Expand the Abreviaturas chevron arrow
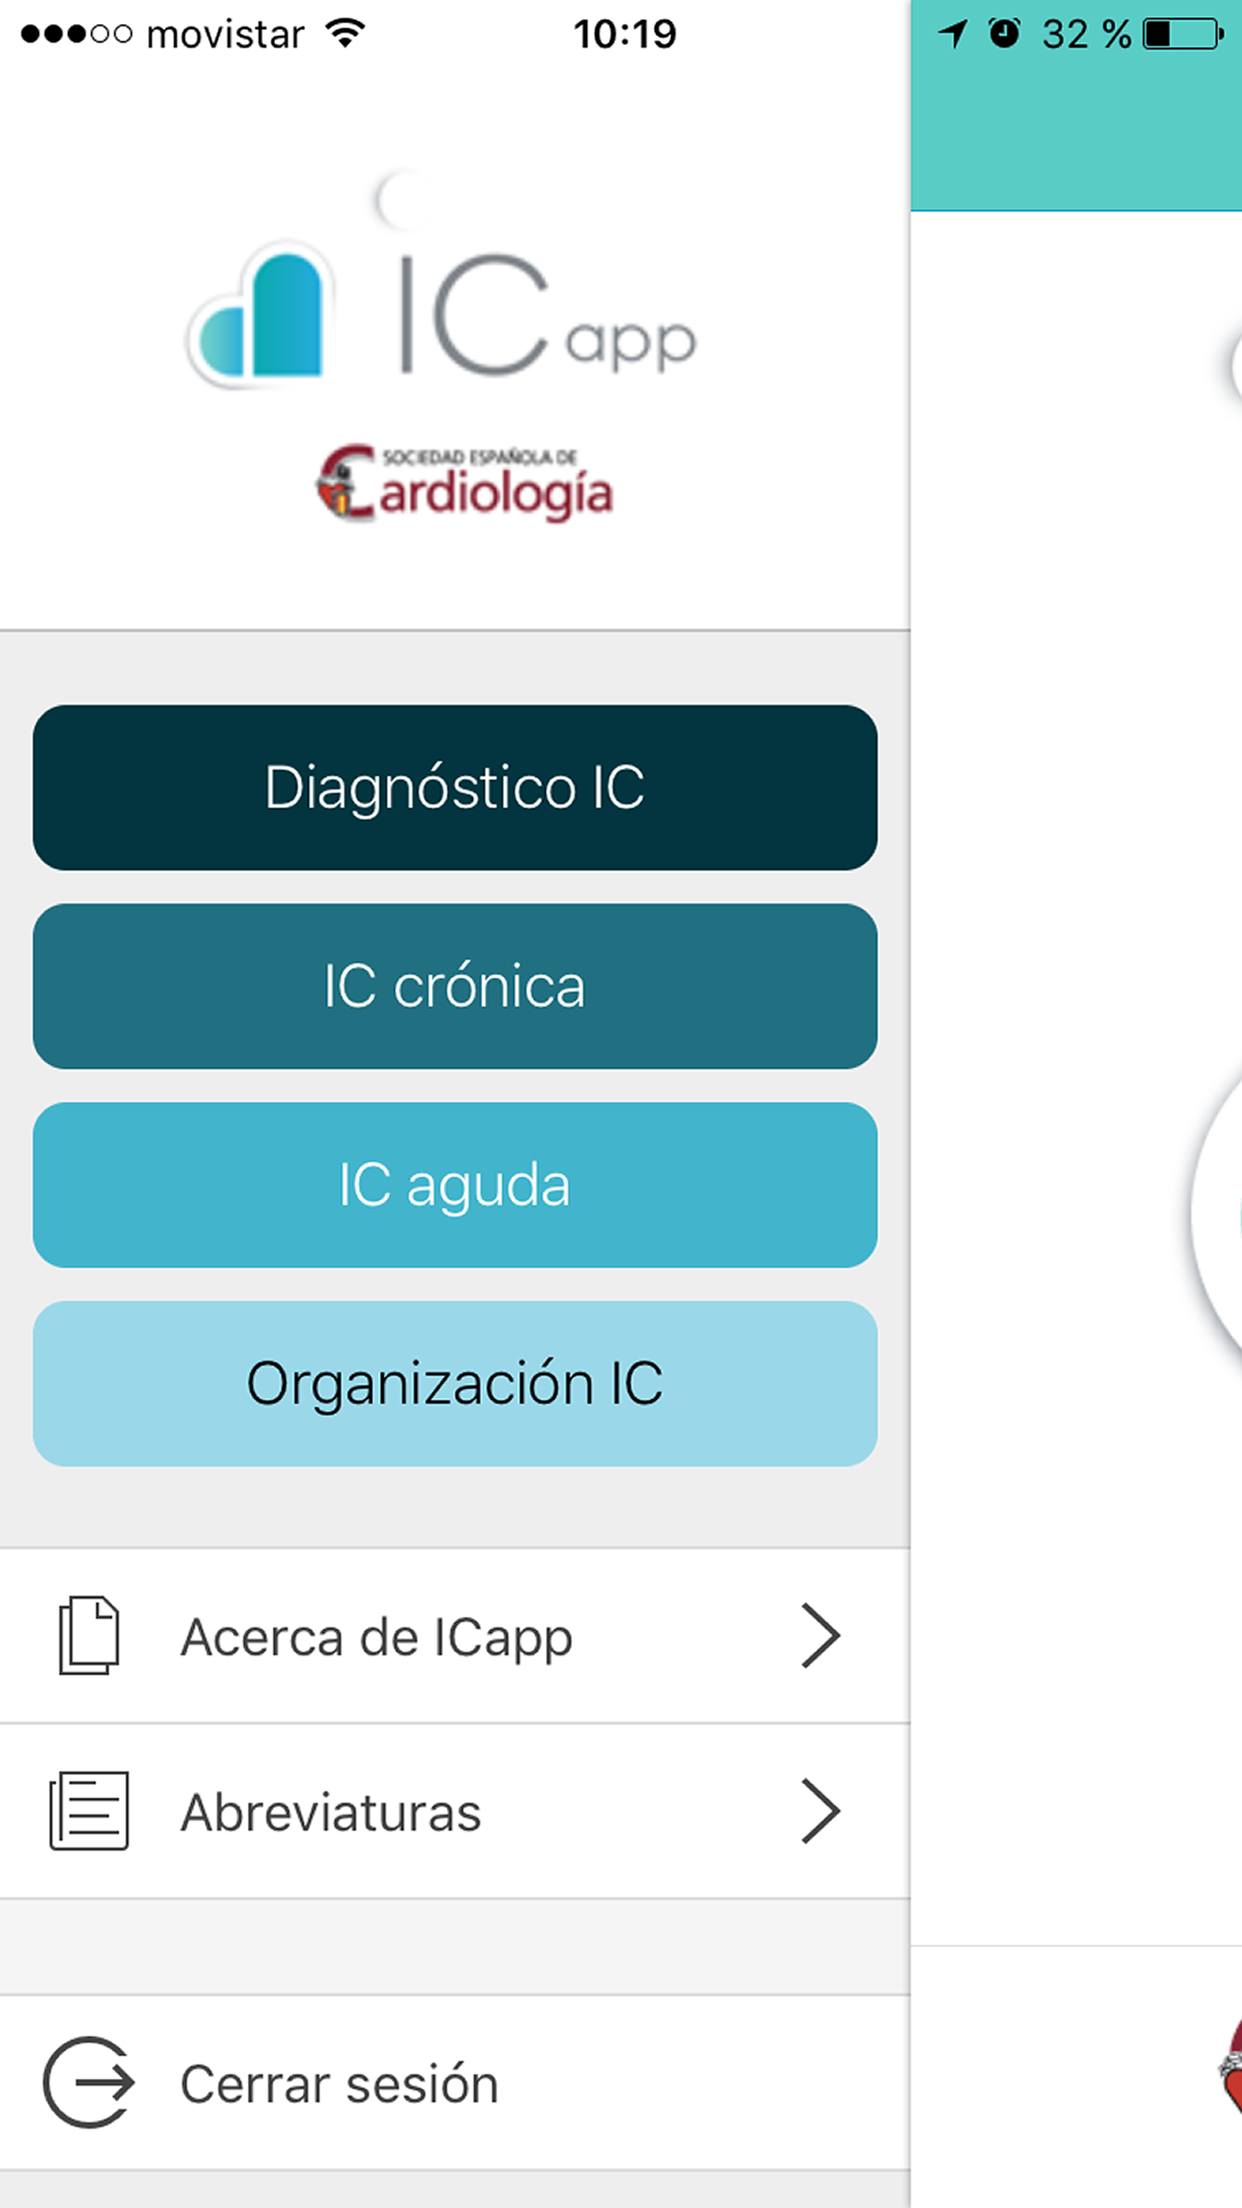Screen dimensions: 1242x2208 pyautogui.click(x=820, y=1811)
